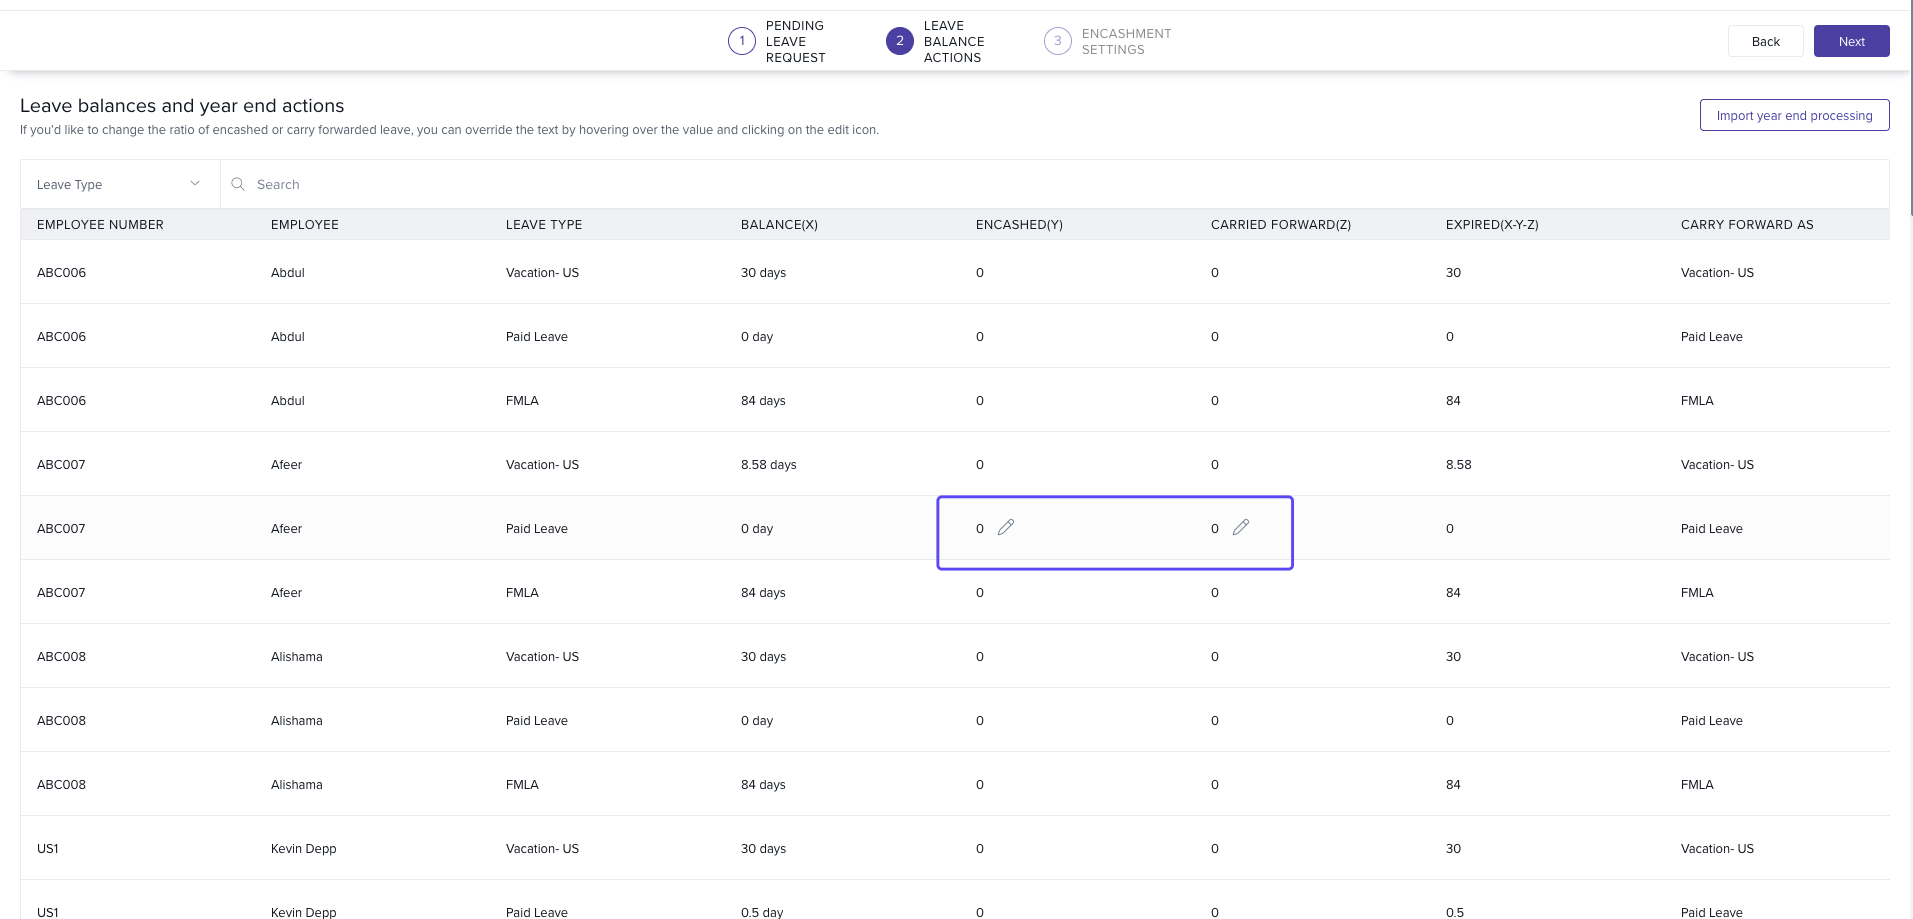The image size is (1913, 919).
Task: Click the Carry Forward As column header
Action: click(1746, 224)
